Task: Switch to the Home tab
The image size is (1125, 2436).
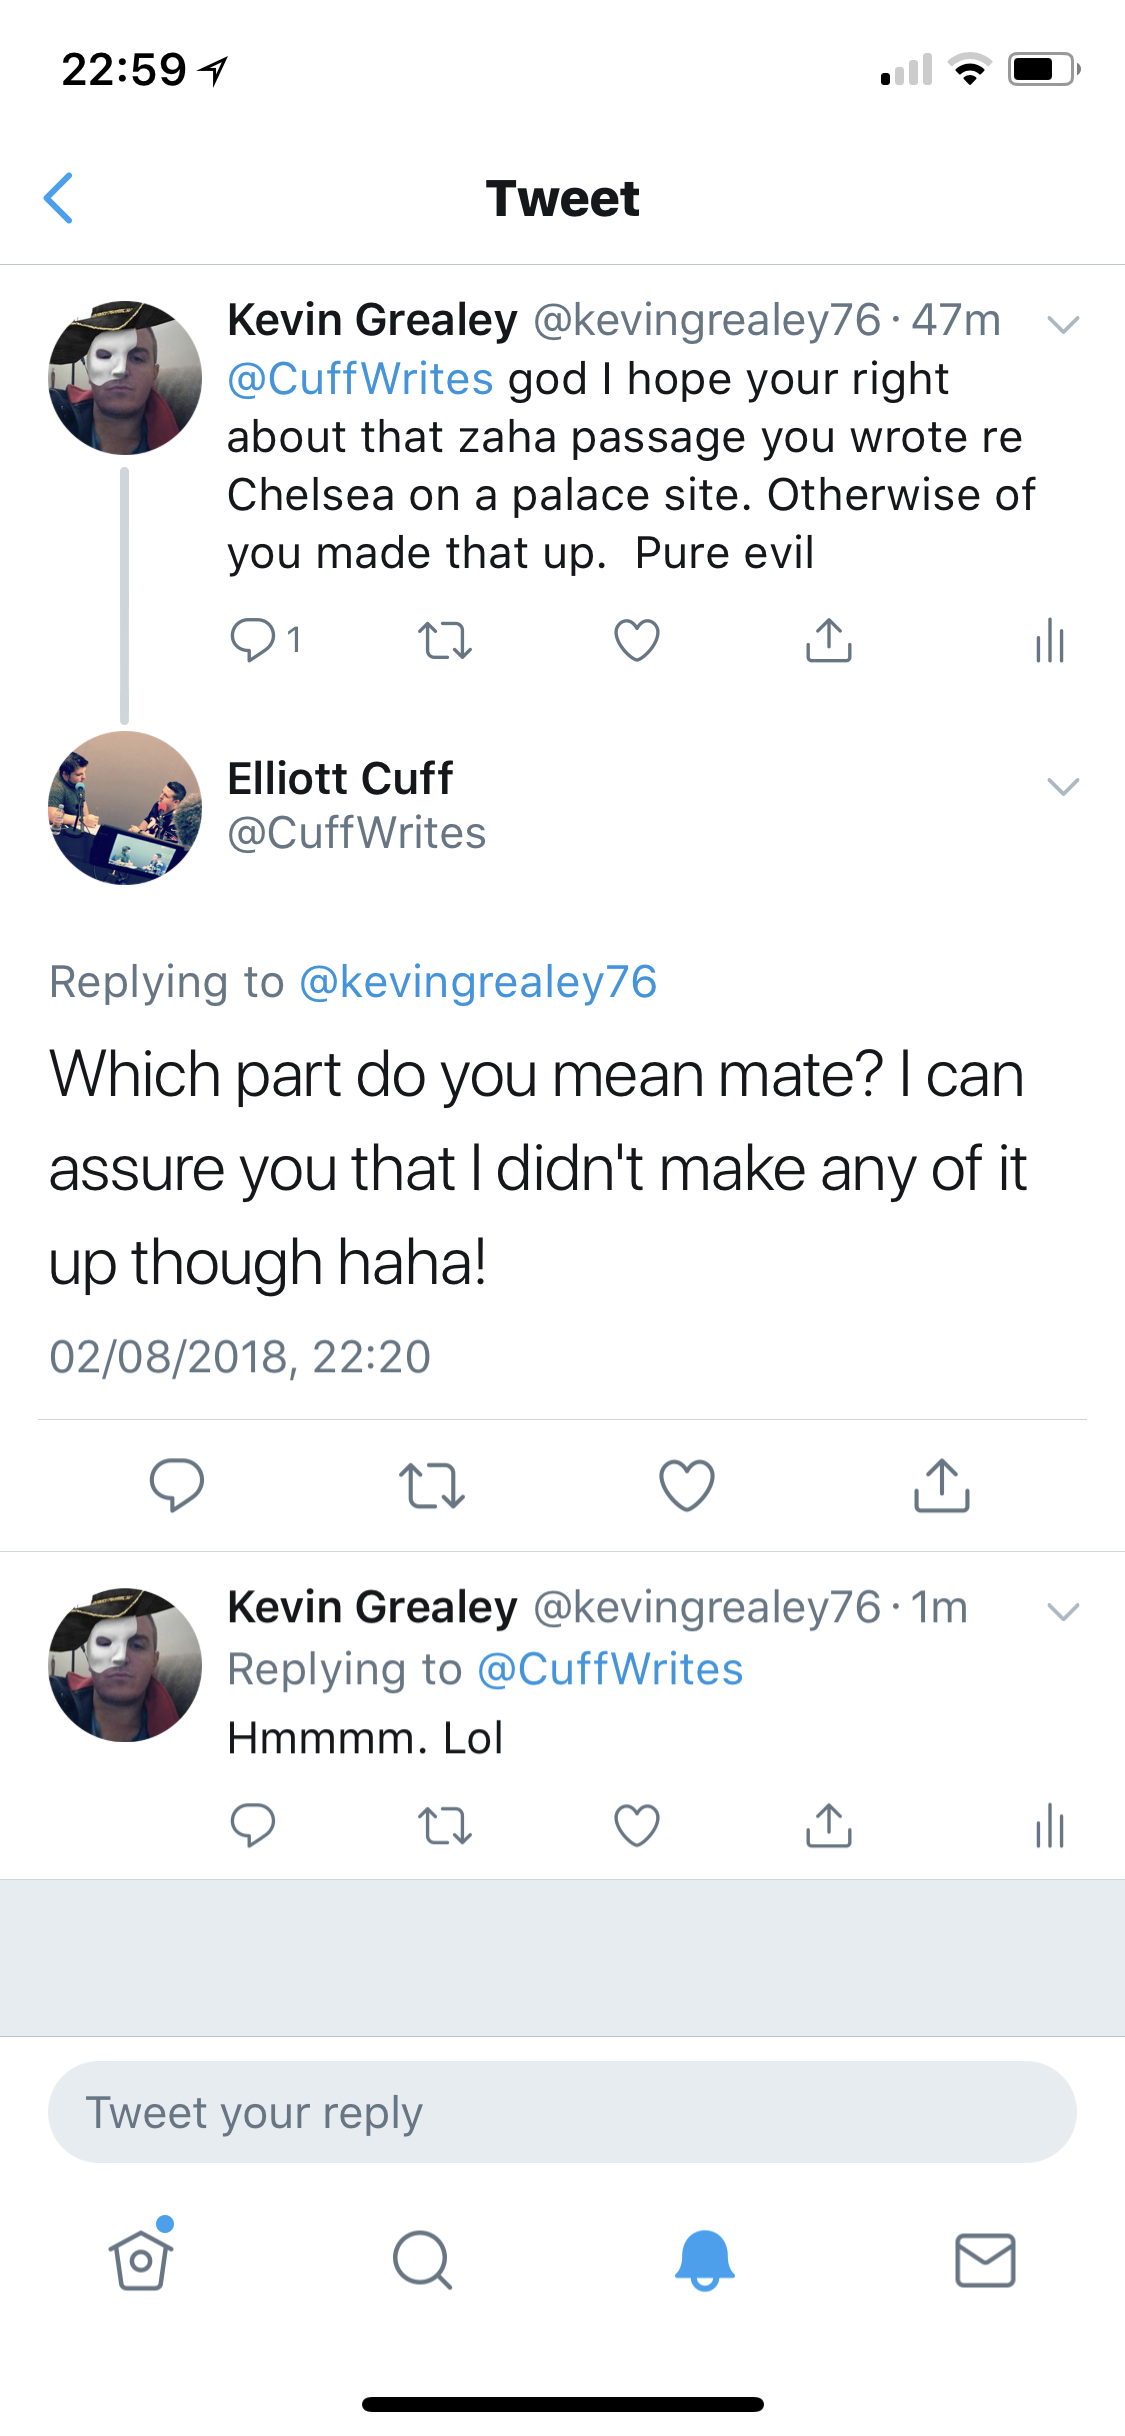Action: (x=141, y=2260)
